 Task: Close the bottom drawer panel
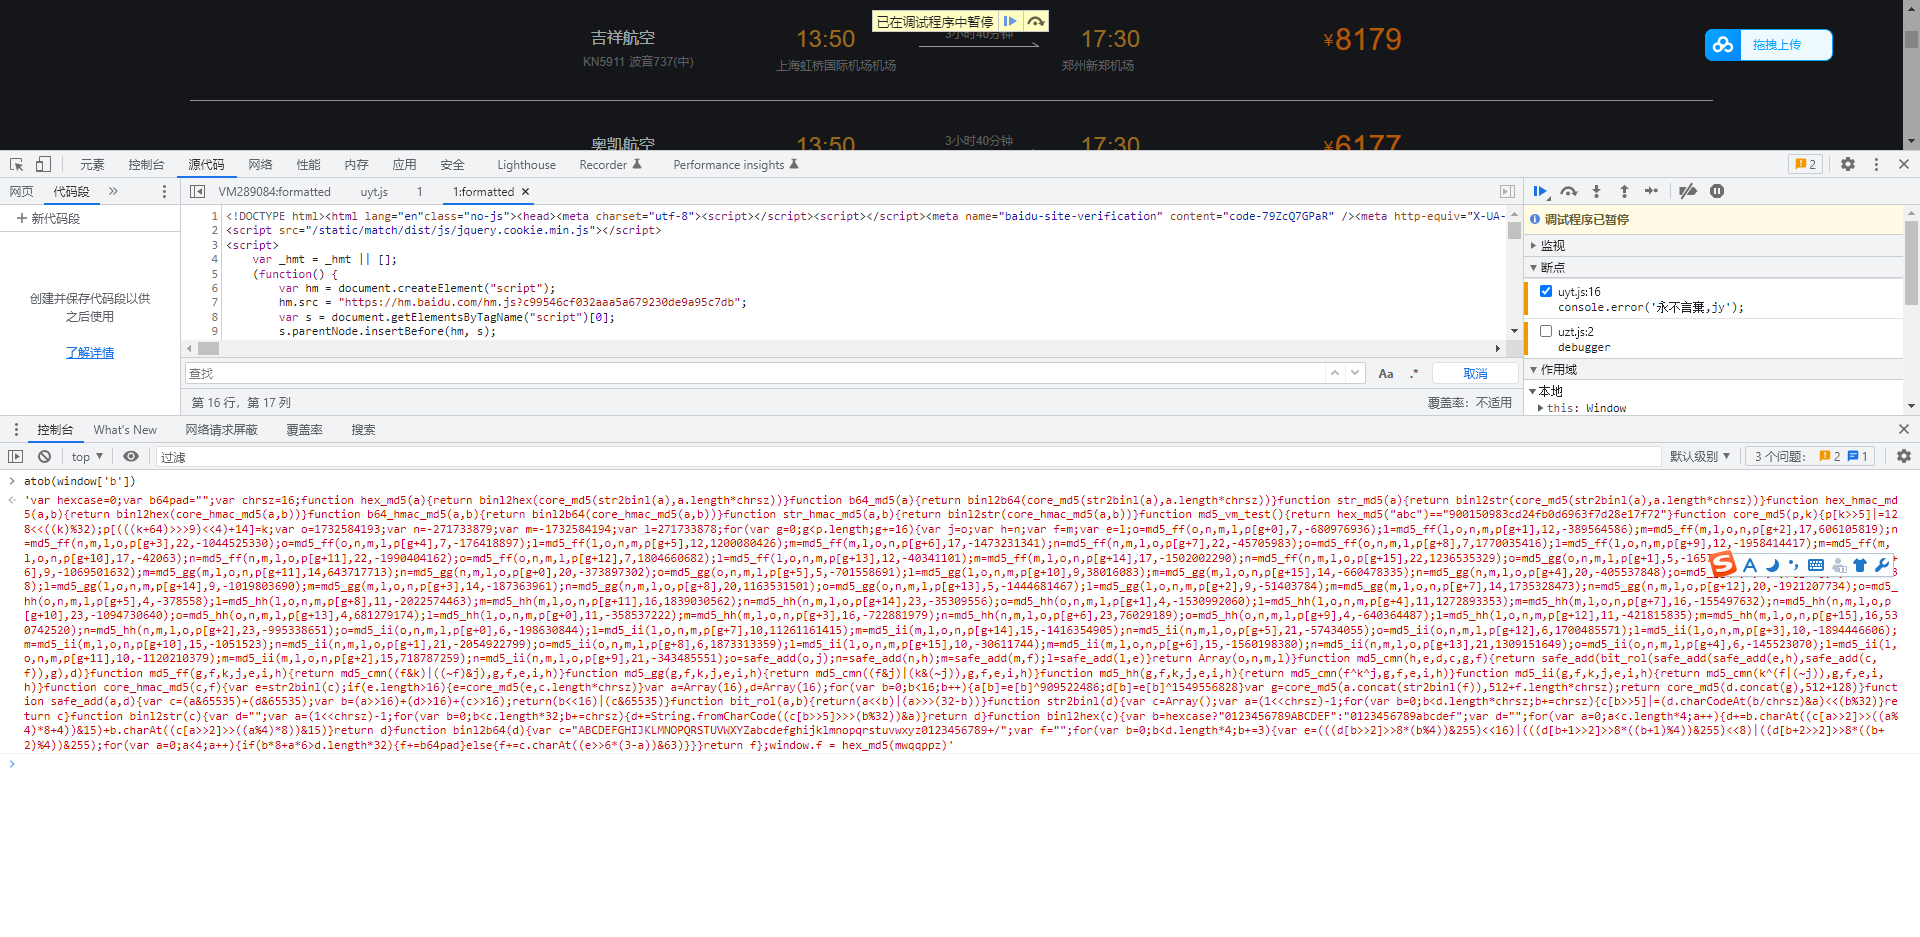coord(1904,429)
